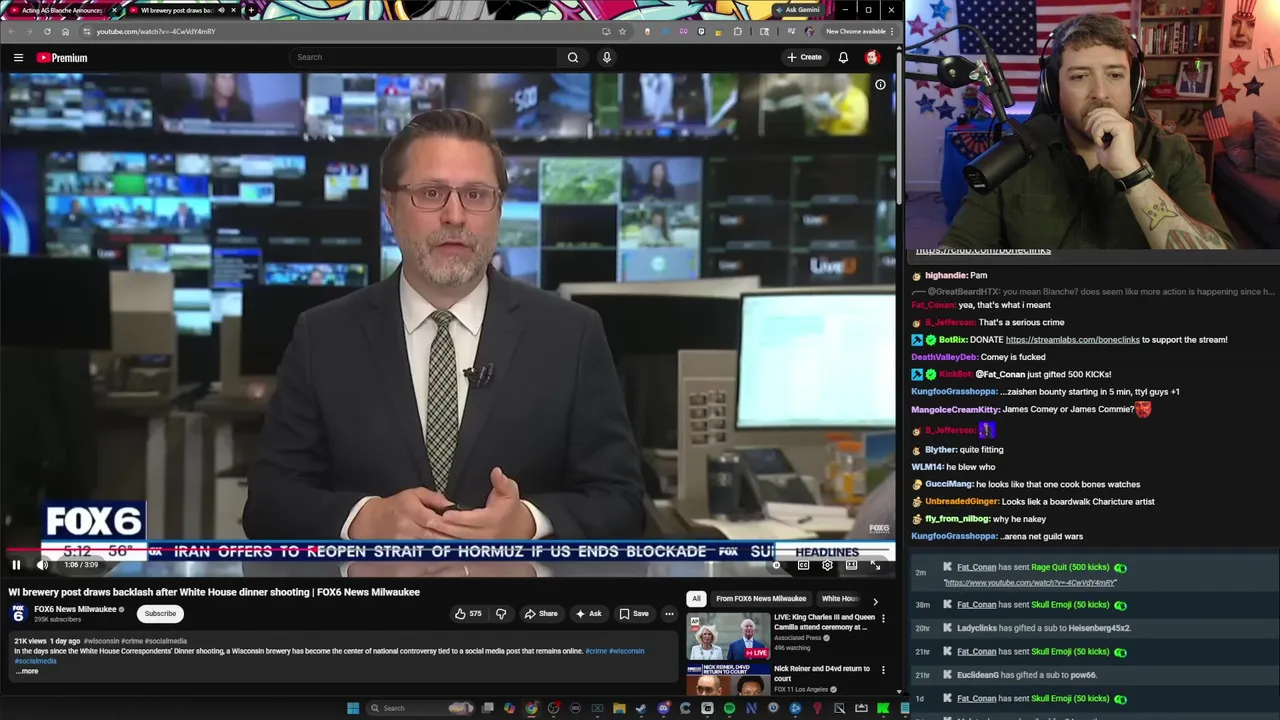Open the FOX6 News Milwaukee channel avatar
1280x720 pixels.
[18, 614]
